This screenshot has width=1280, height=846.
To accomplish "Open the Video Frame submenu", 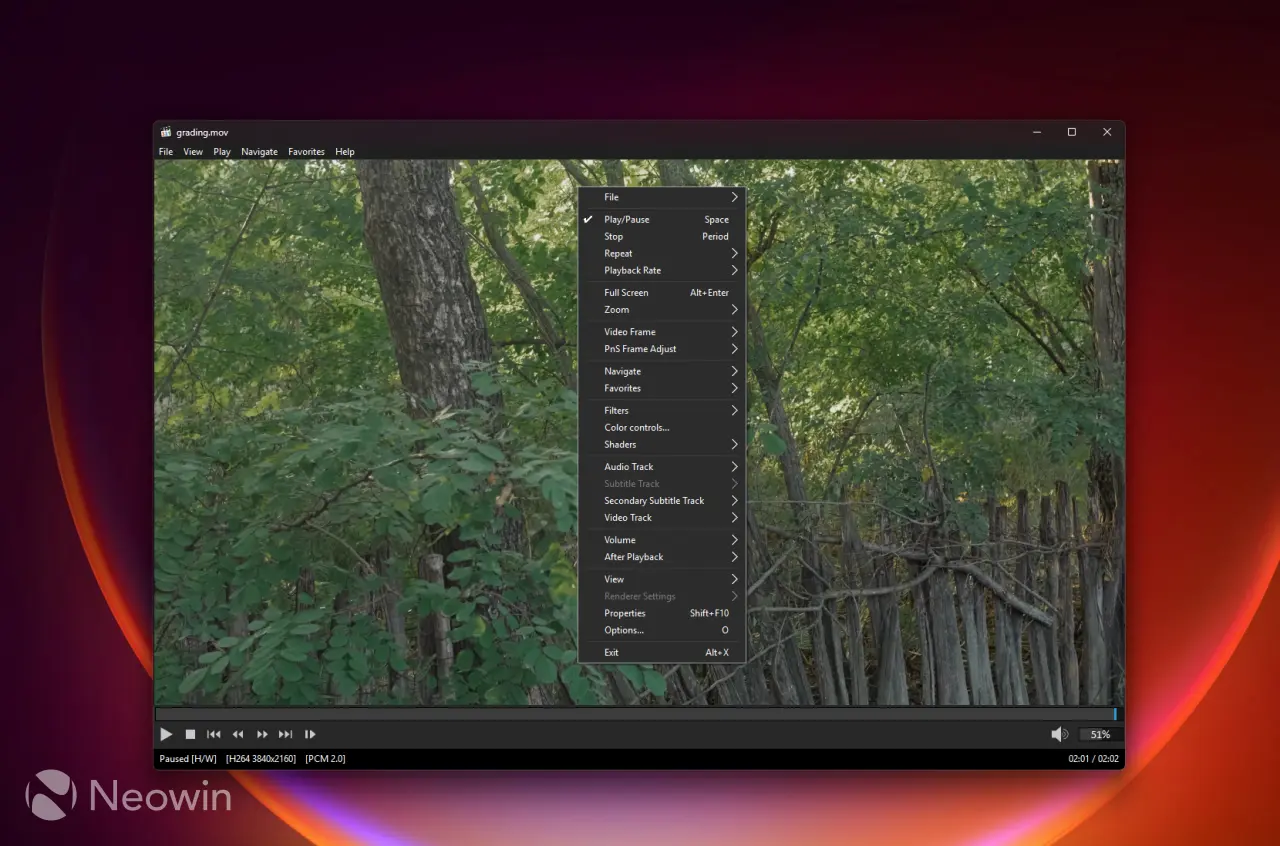I will pyautogui.click(x=661, y=332).
